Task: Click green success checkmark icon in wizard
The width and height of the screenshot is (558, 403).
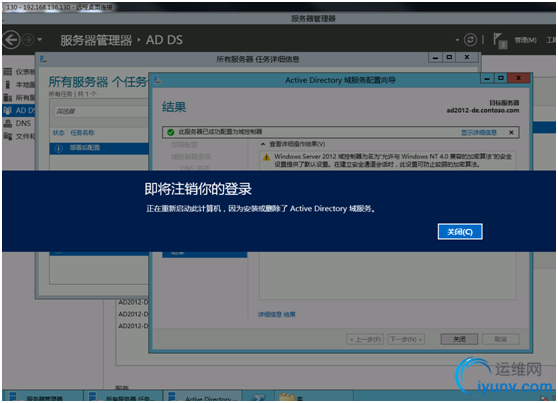Action: click(x=171, y=132)
